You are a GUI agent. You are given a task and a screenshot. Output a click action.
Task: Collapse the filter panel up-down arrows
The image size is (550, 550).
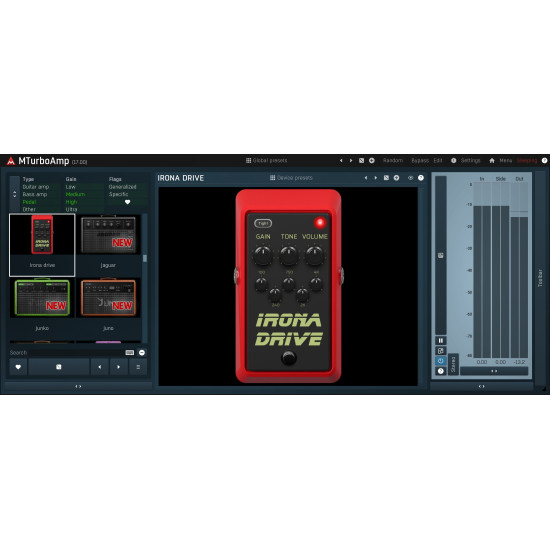click(14, 194)
